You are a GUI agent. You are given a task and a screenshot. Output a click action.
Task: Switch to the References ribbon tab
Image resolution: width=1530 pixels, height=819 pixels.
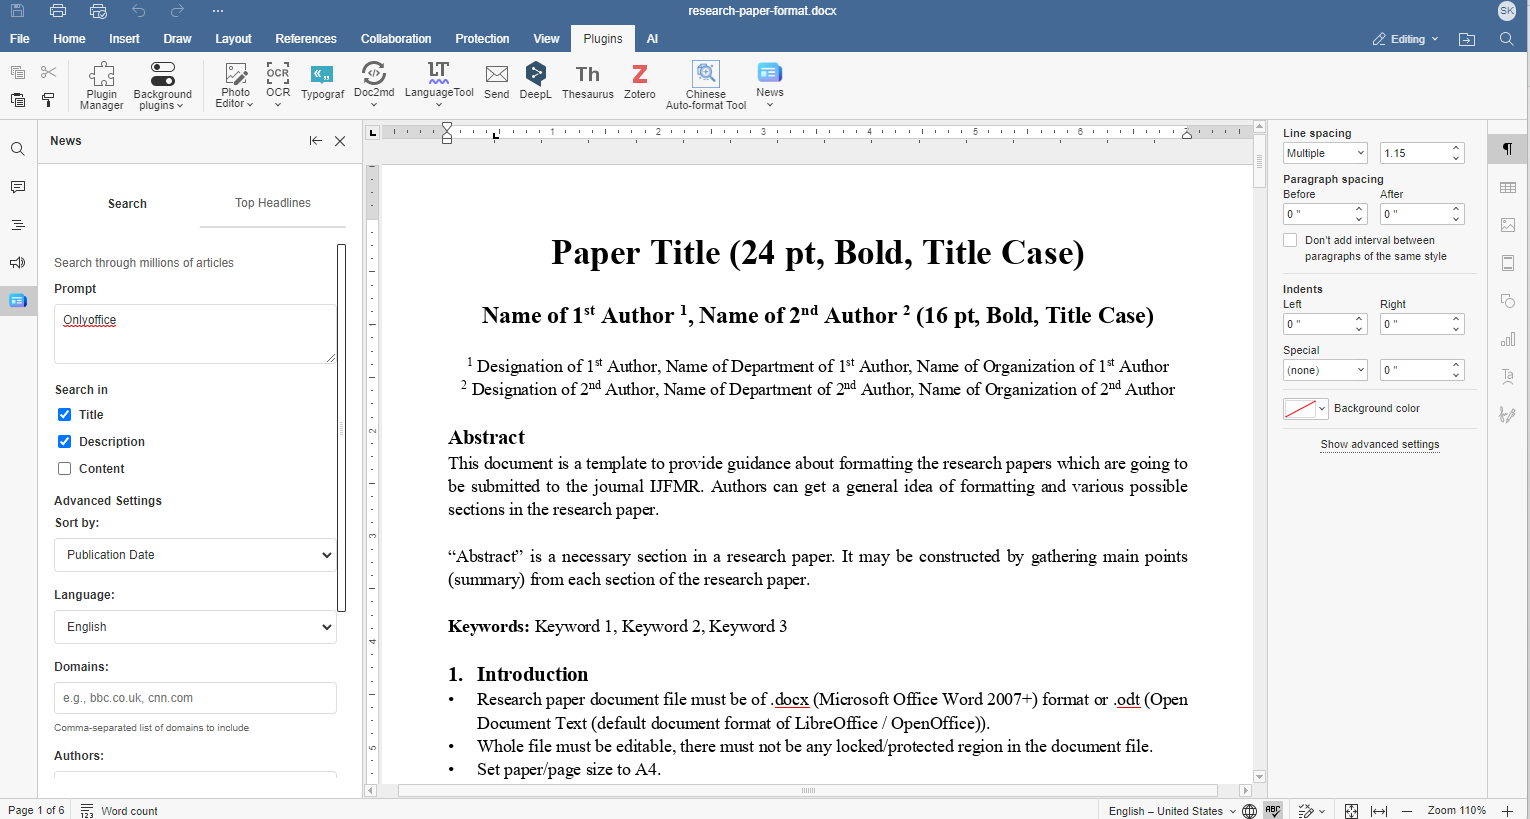306,38
